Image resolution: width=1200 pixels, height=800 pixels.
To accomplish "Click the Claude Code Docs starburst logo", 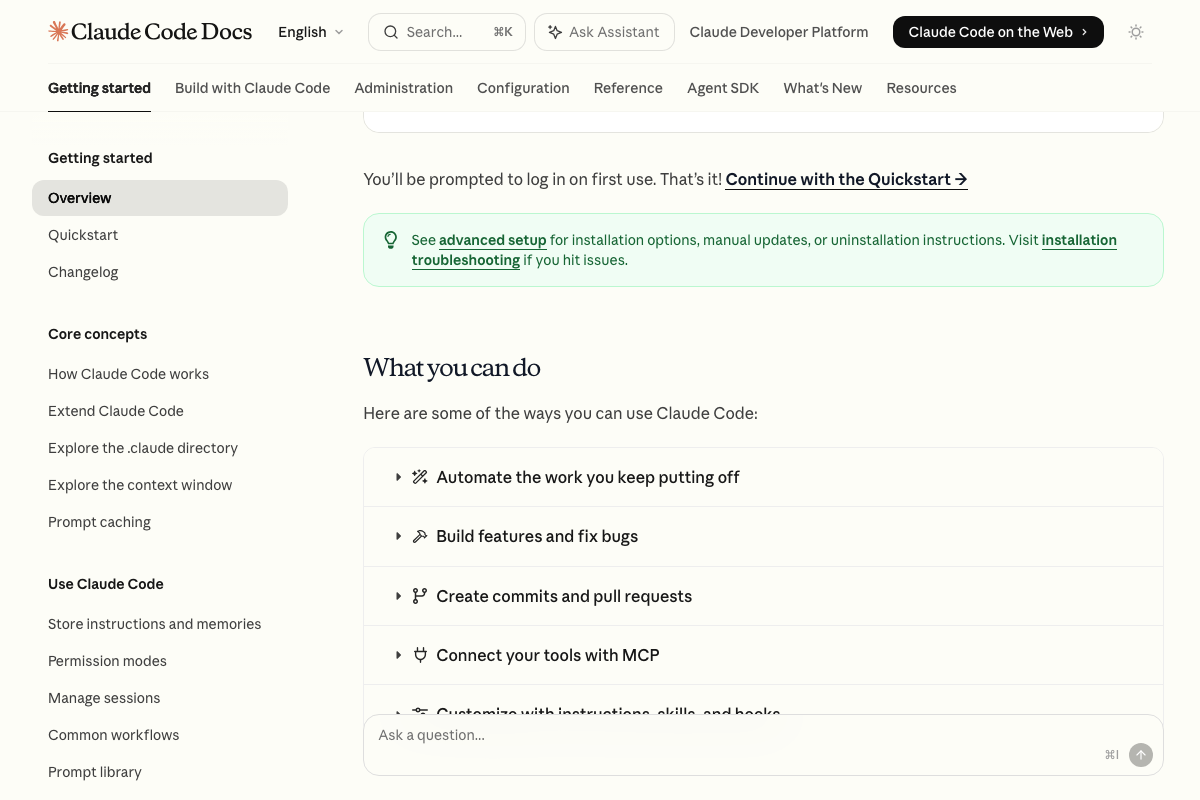I will coord(59,32).
